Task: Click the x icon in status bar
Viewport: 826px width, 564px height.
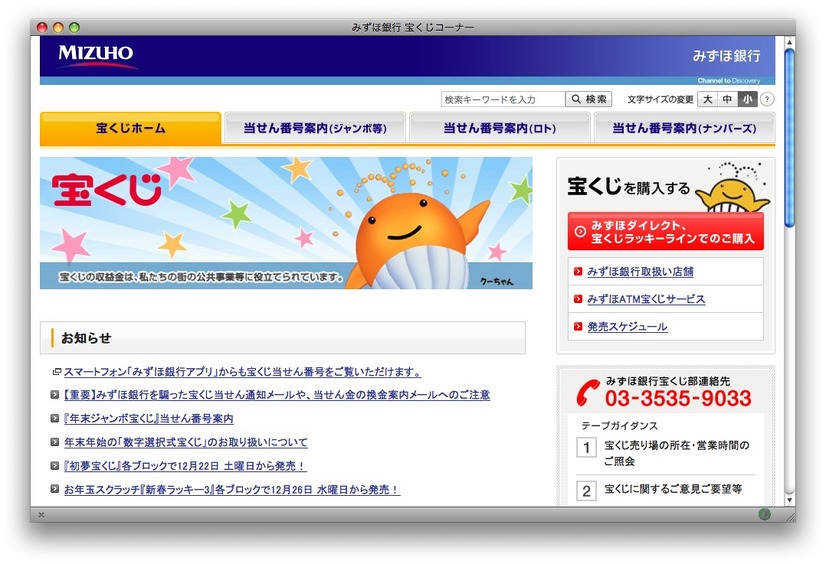Action: (41, 515)
